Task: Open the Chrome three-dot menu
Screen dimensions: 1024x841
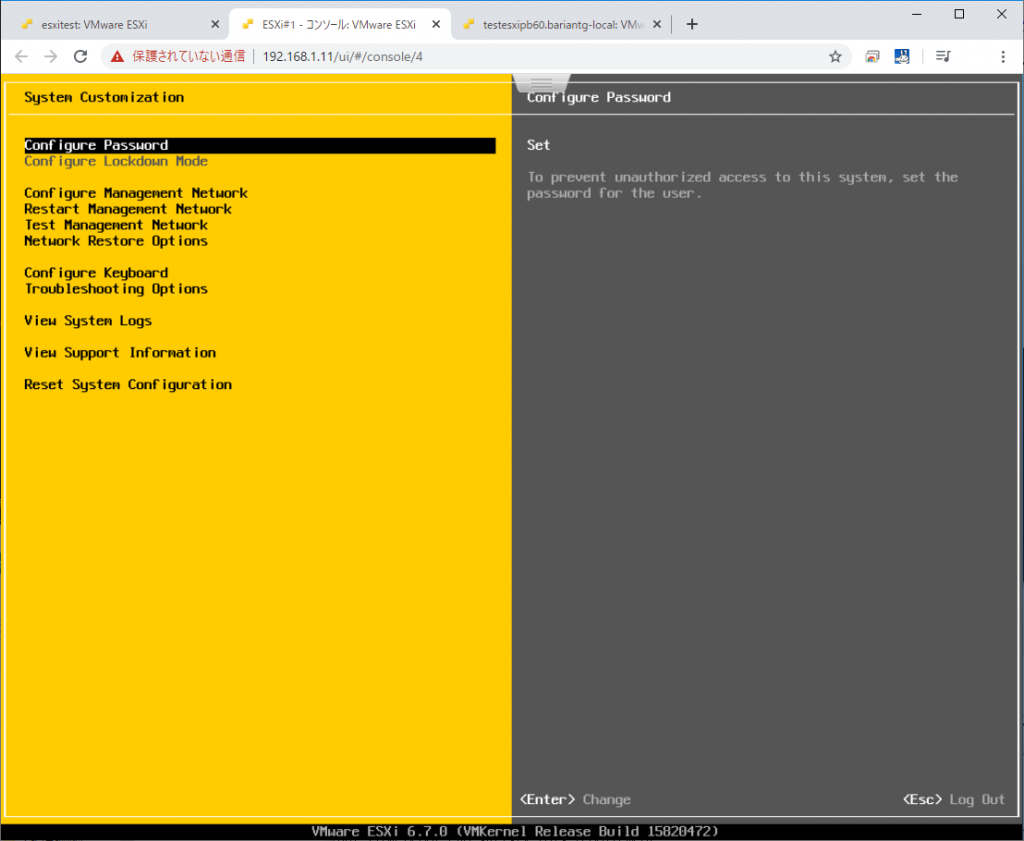Action: pos(1002,57)
